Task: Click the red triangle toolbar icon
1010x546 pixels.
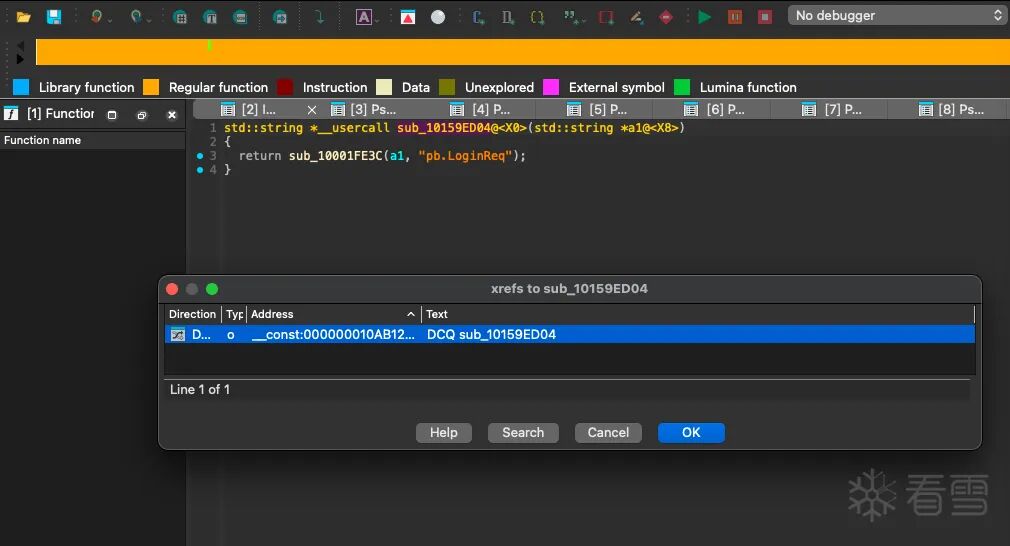Action: tap(408, 17)
